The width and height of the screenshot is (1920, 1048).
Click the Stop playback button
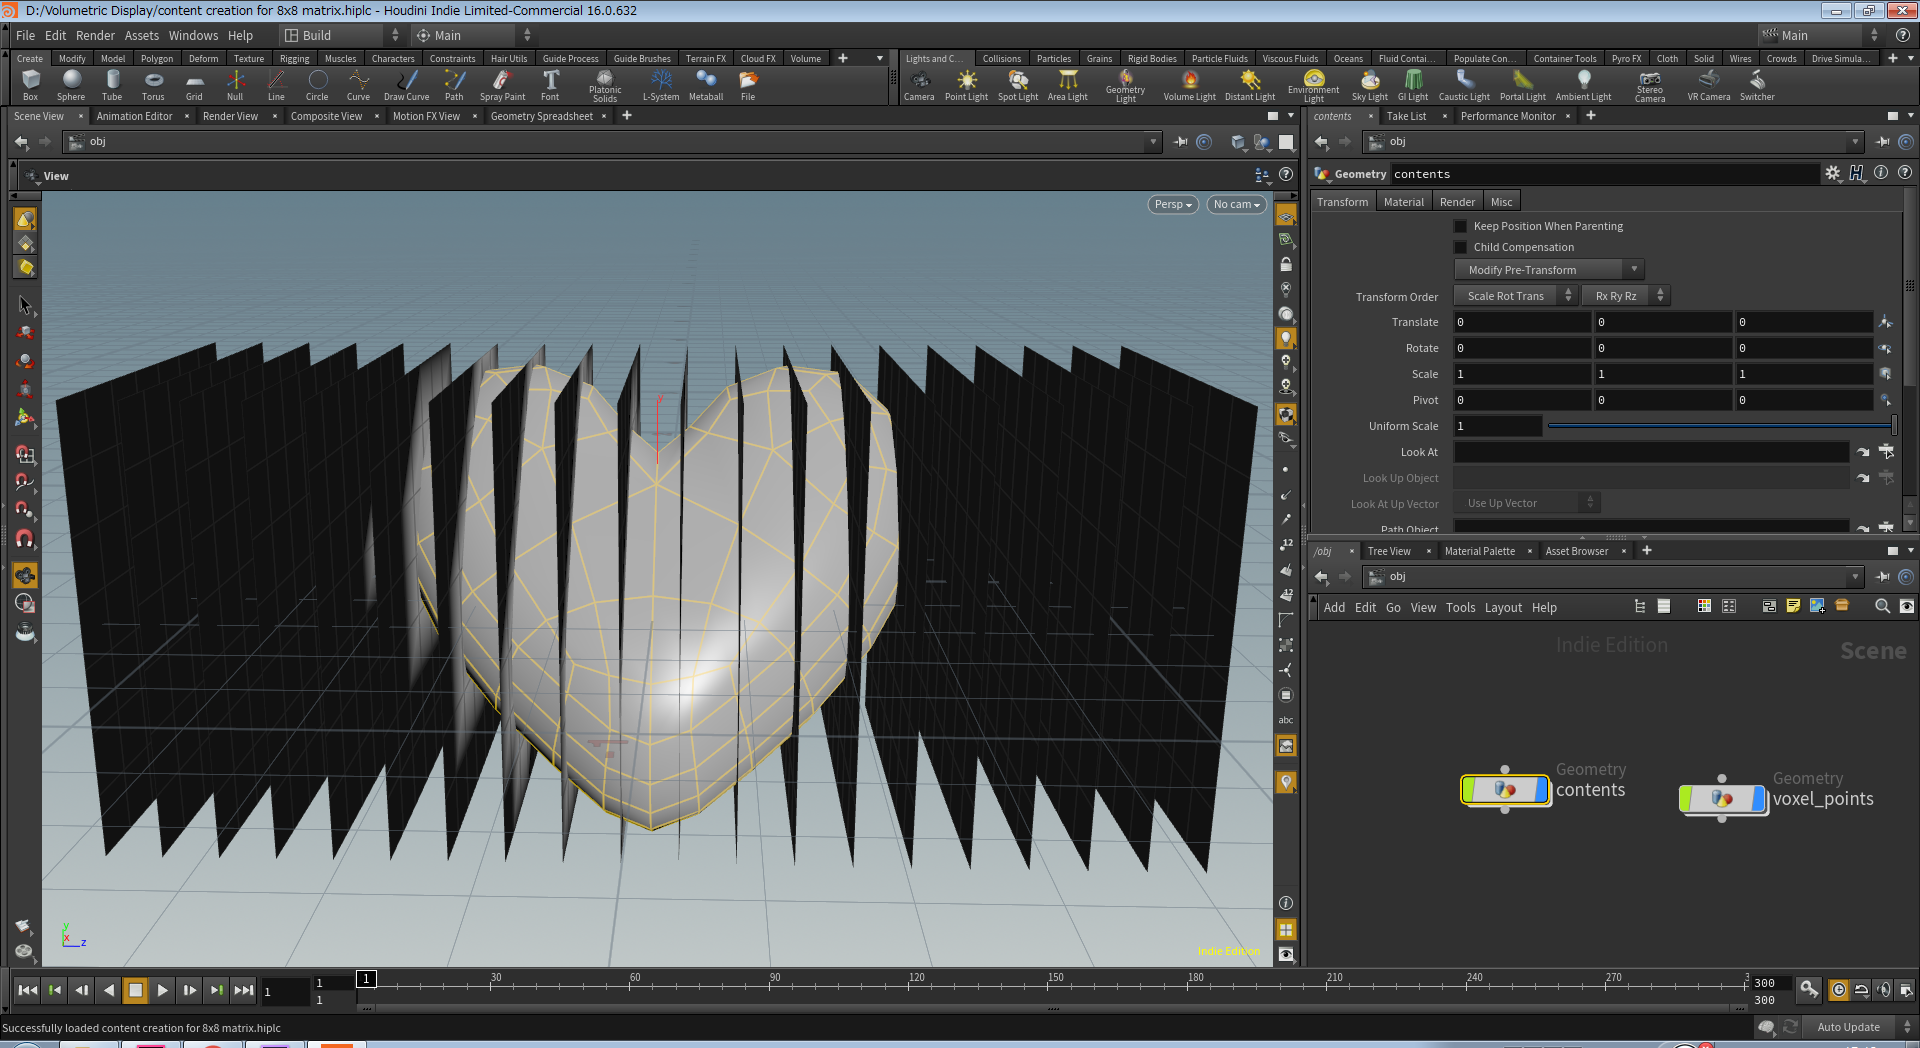(135, 990)
